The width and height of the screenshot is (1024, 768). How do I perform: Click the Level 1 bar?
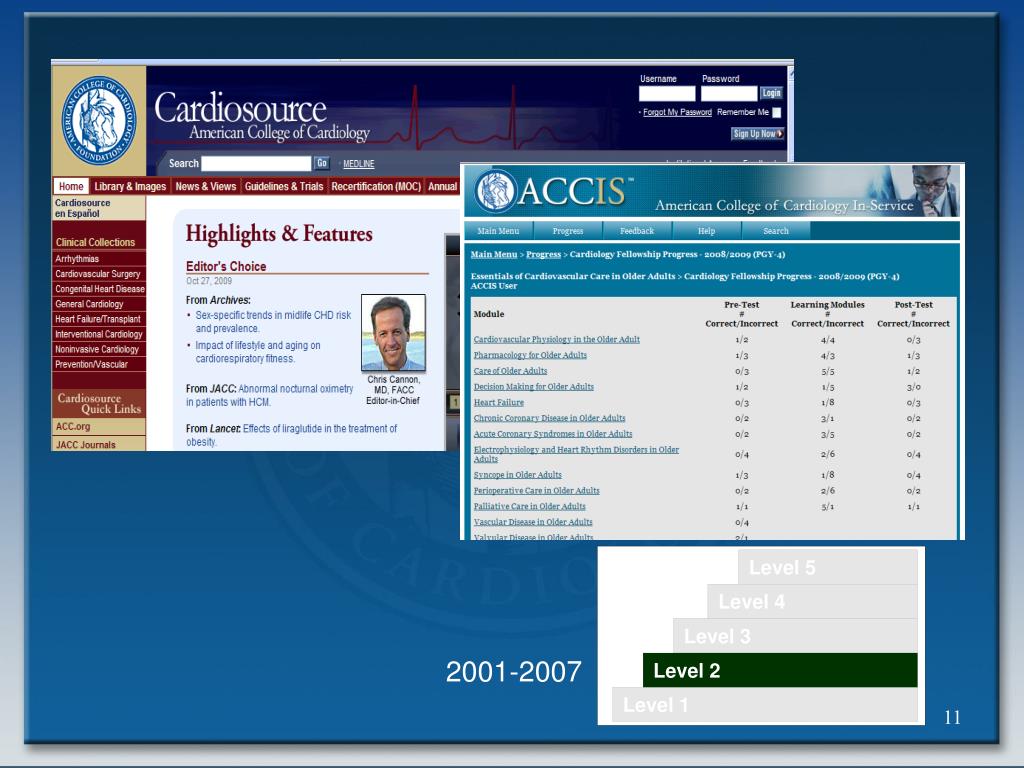click(x=765, y=705)
